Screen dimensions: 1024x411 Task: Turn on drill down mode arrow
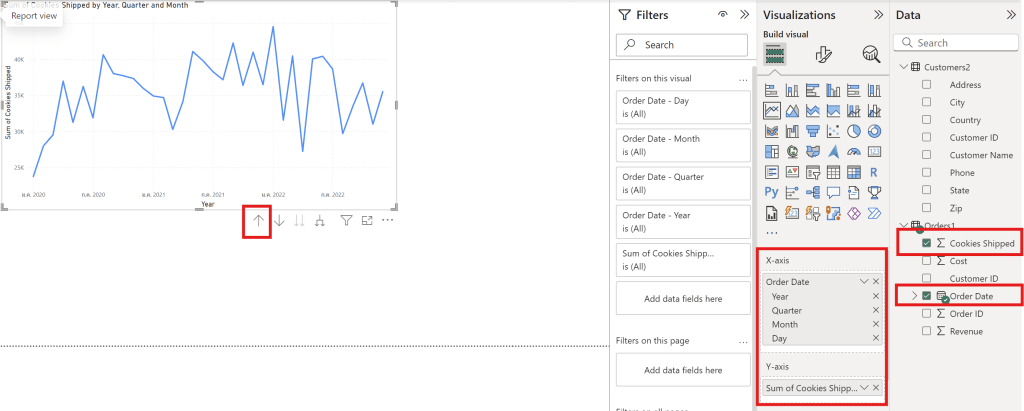tap(279, 220)
